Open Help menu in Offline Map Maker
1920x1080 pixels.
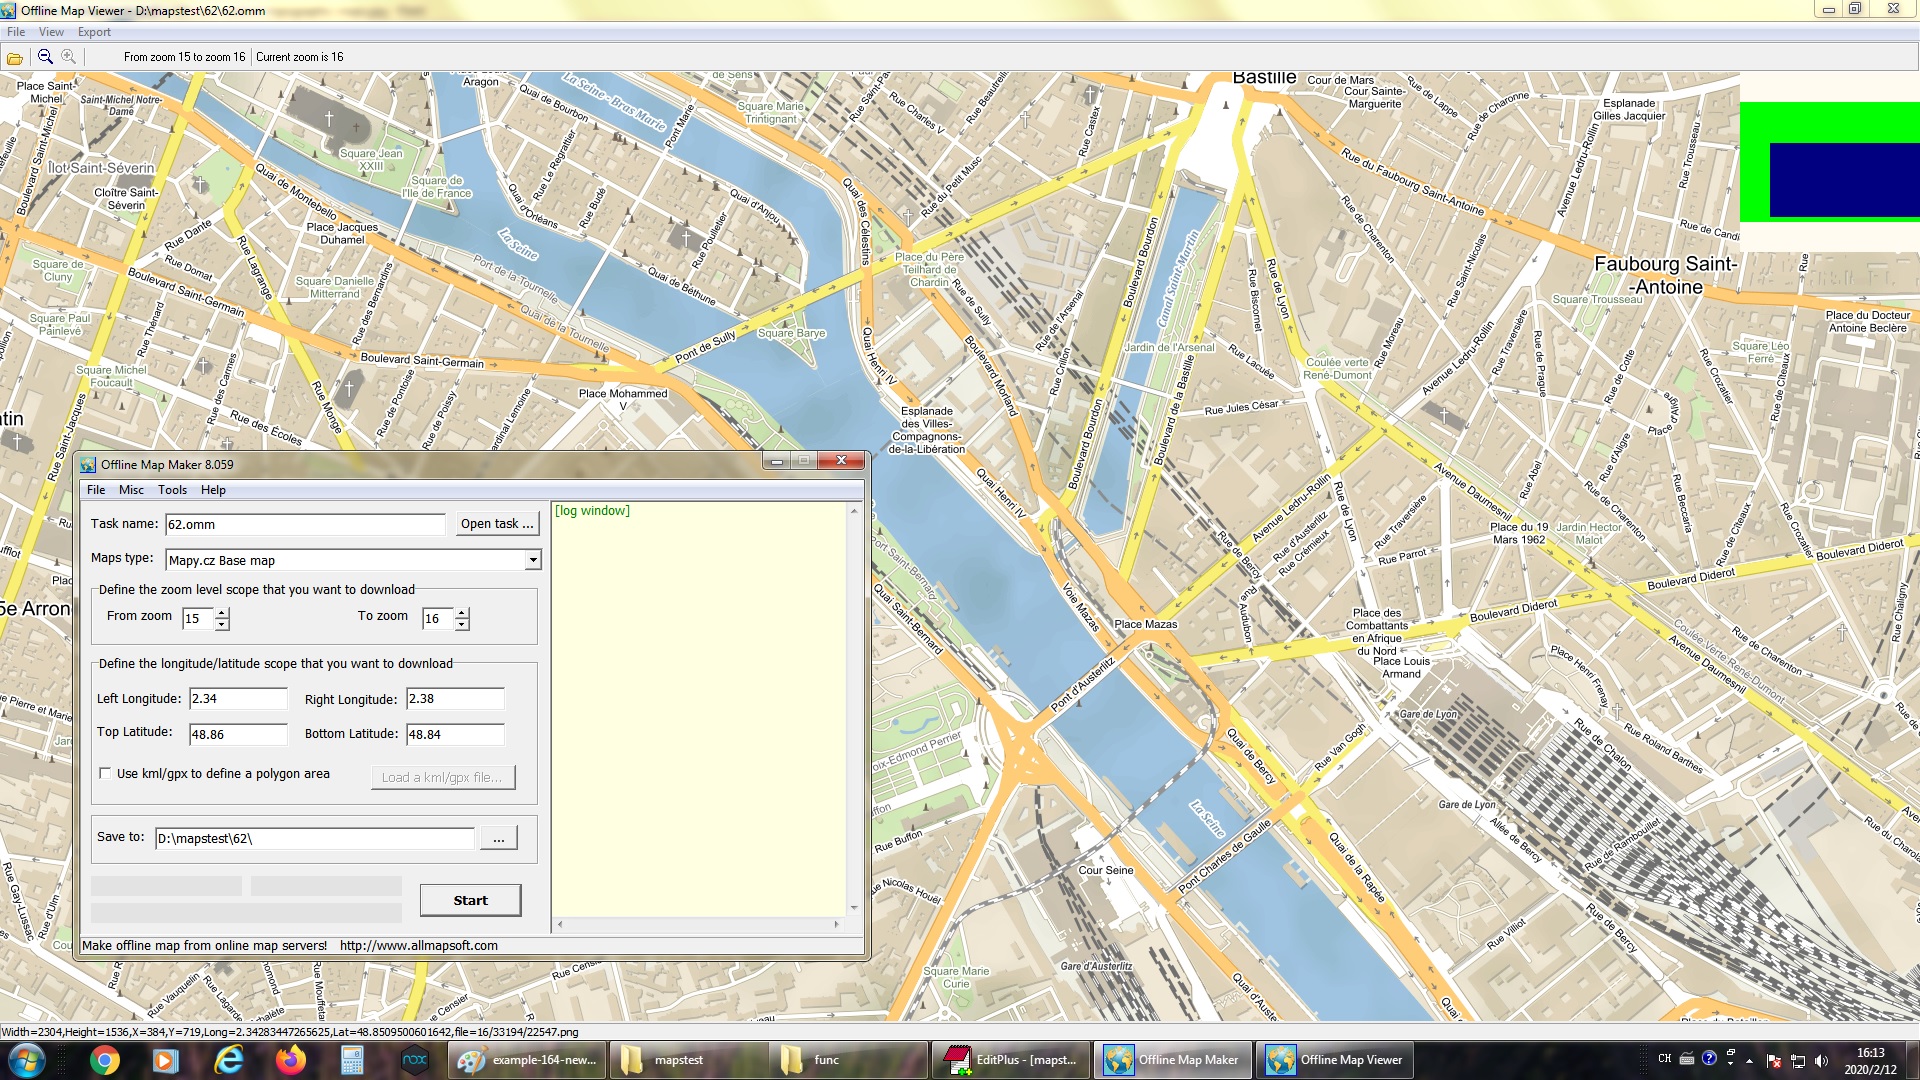point(213,490)
